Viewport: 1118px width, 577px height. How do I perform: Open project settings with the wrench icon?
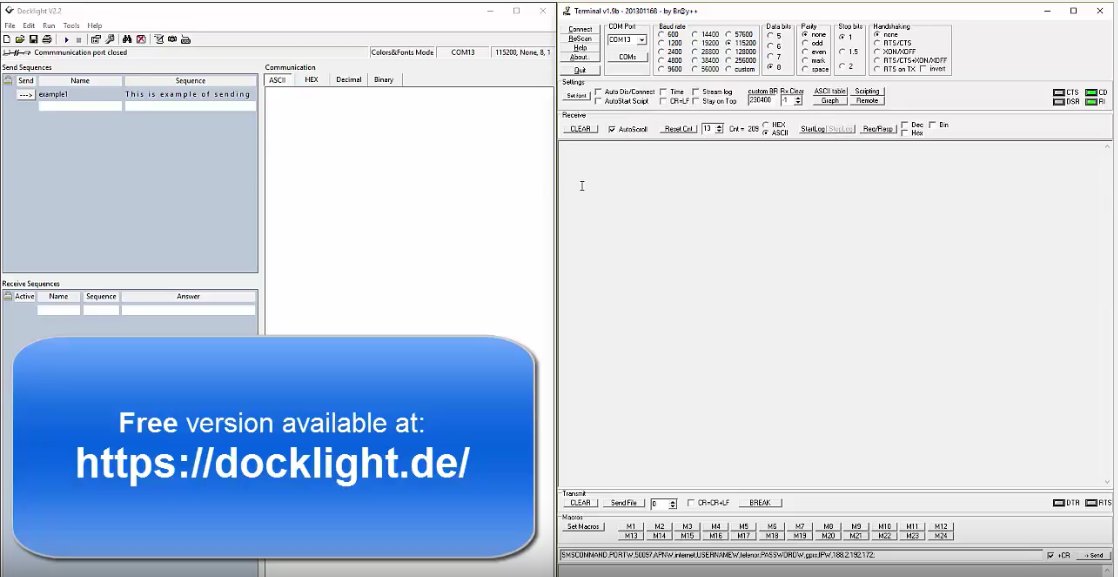(110, 39)
